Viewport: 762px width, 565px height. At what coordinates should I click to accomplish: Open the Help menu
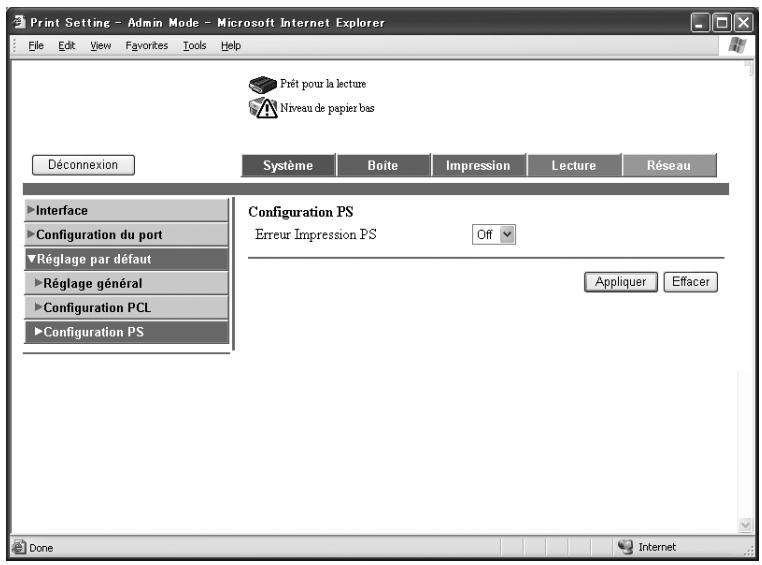point(231,46)
